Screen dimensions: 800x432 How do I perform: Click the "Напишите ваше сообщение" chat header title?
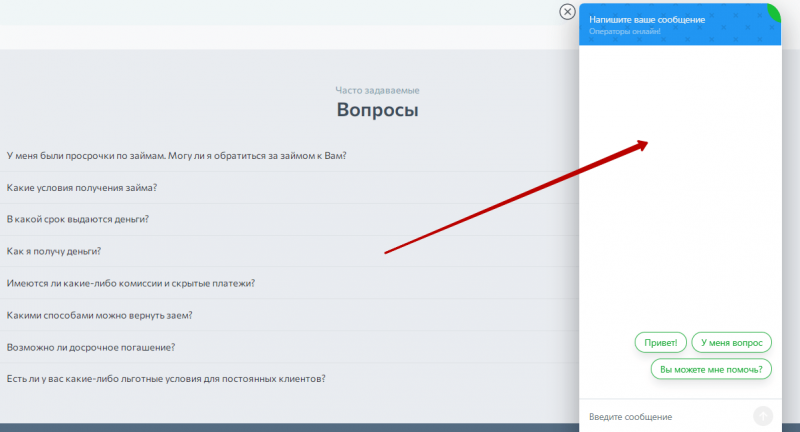[x=647, y=19]
